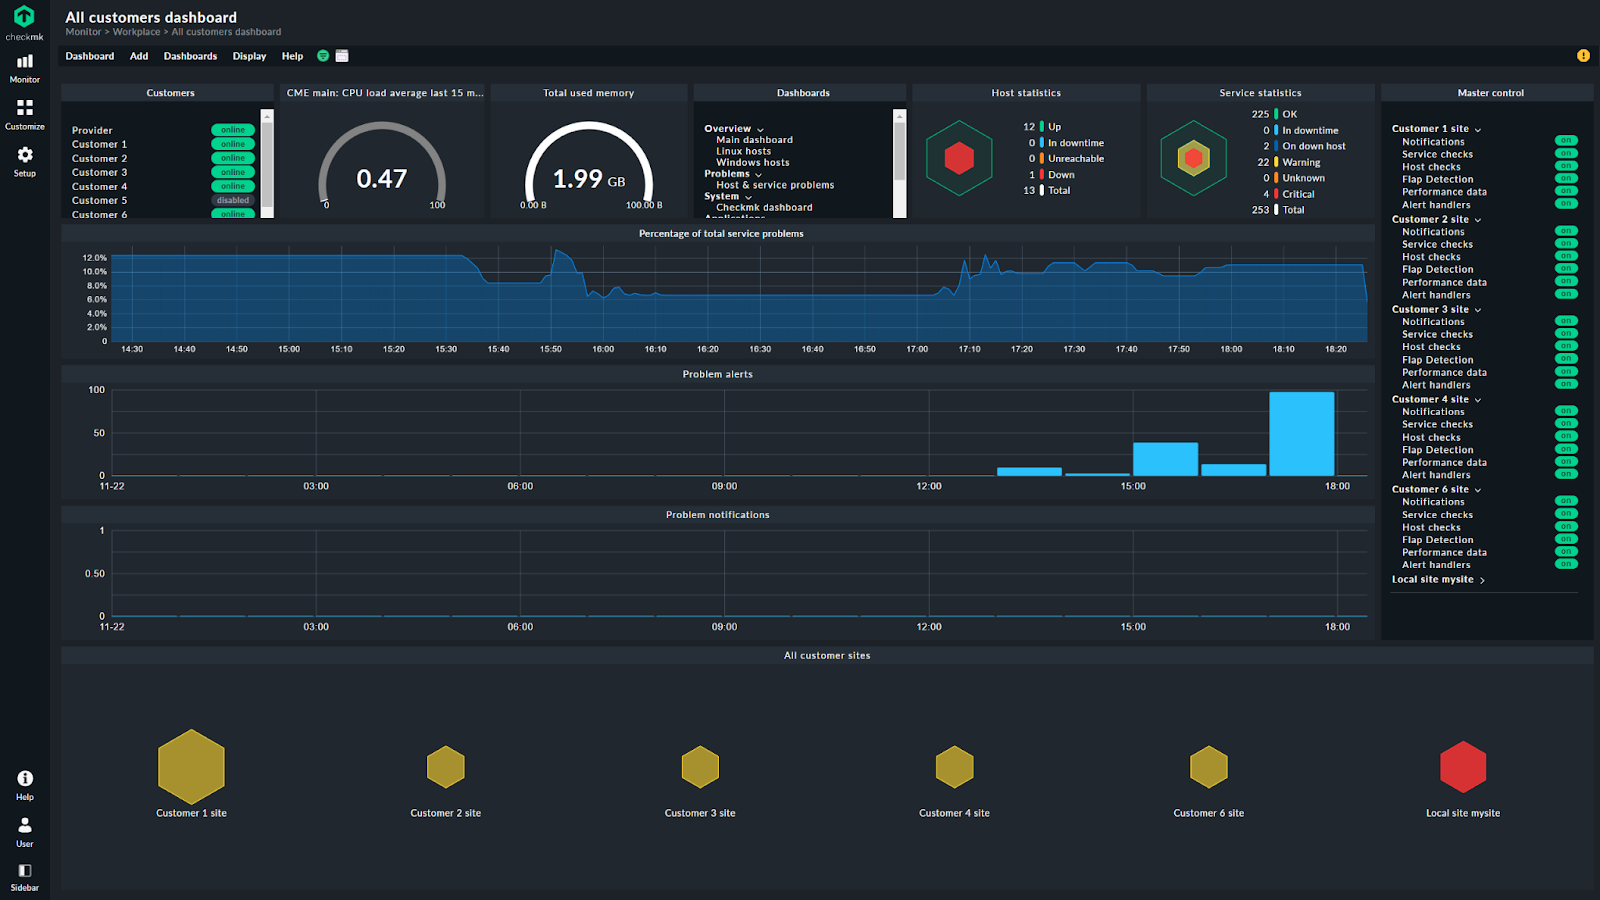Open the Monitor menu in sidebar

coord(24,68)
